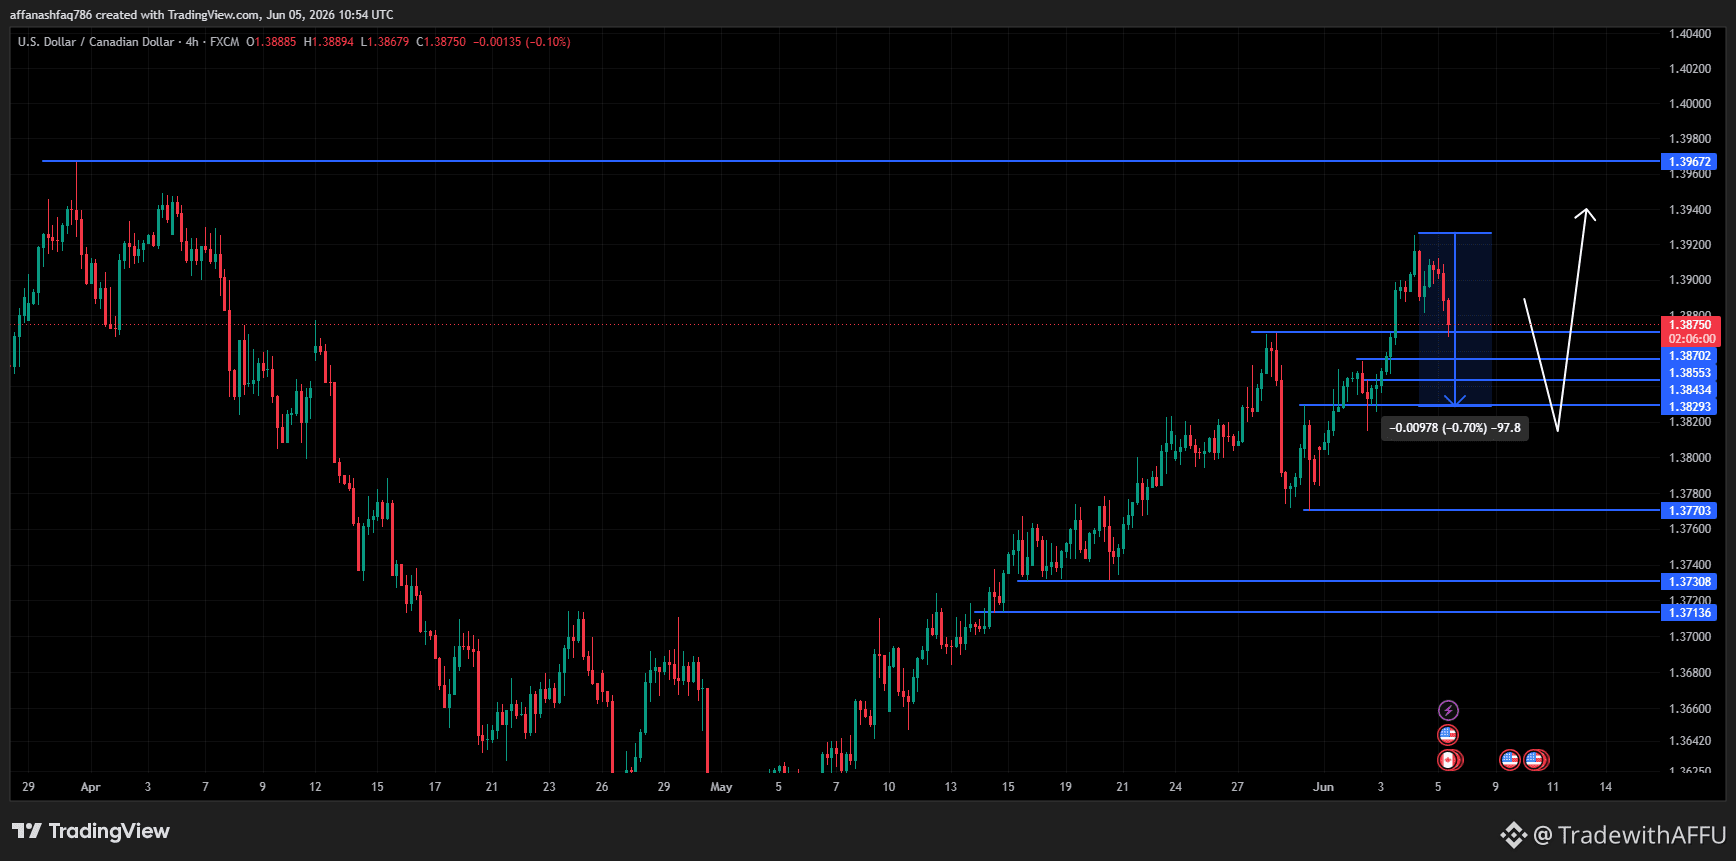Screen dimensions: 1736x861
Task: Click date 24 on the time axis
Action: pyautogui.click(x=1175, y=787)
